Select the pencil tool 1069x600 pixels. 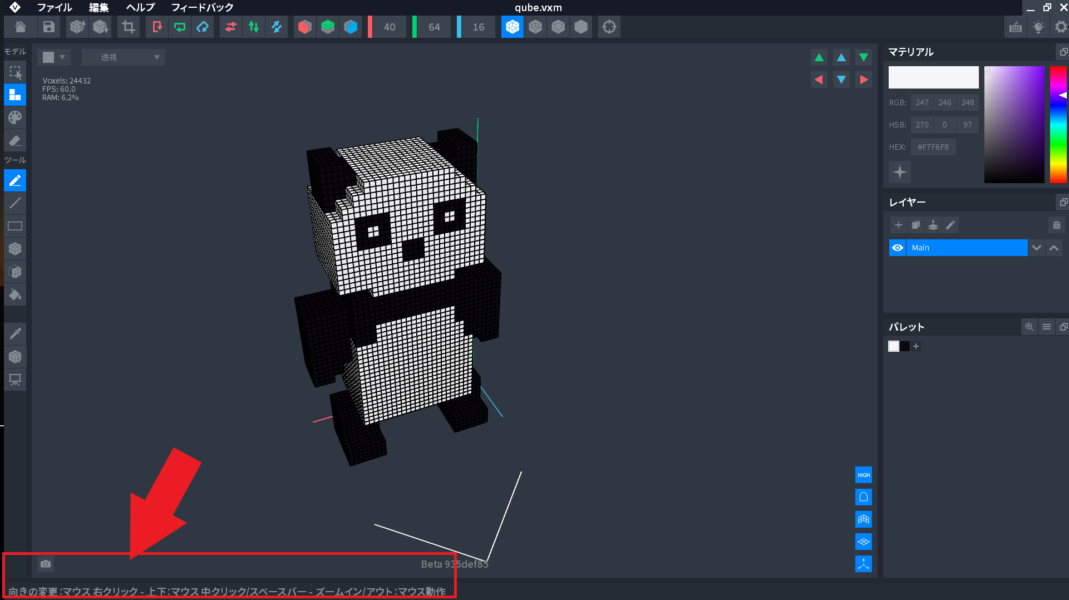point(15,181)
